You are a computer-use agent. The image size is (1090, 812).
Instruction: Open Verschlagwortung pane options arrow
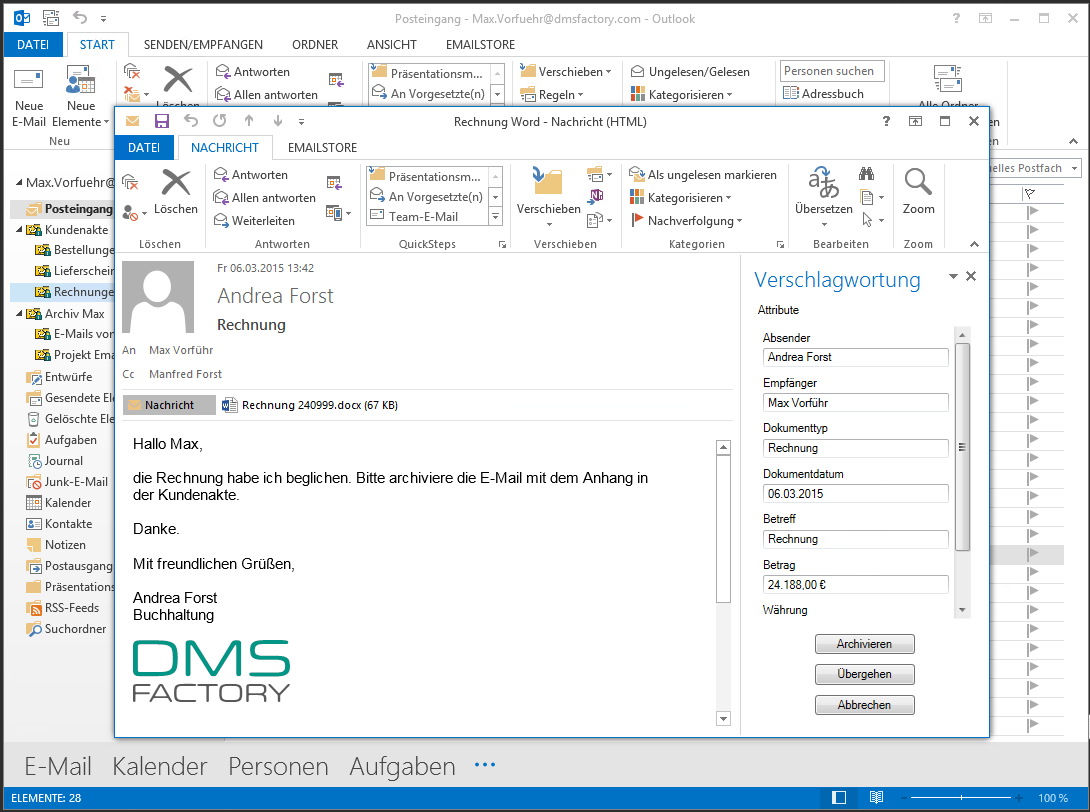pos(953,277)
